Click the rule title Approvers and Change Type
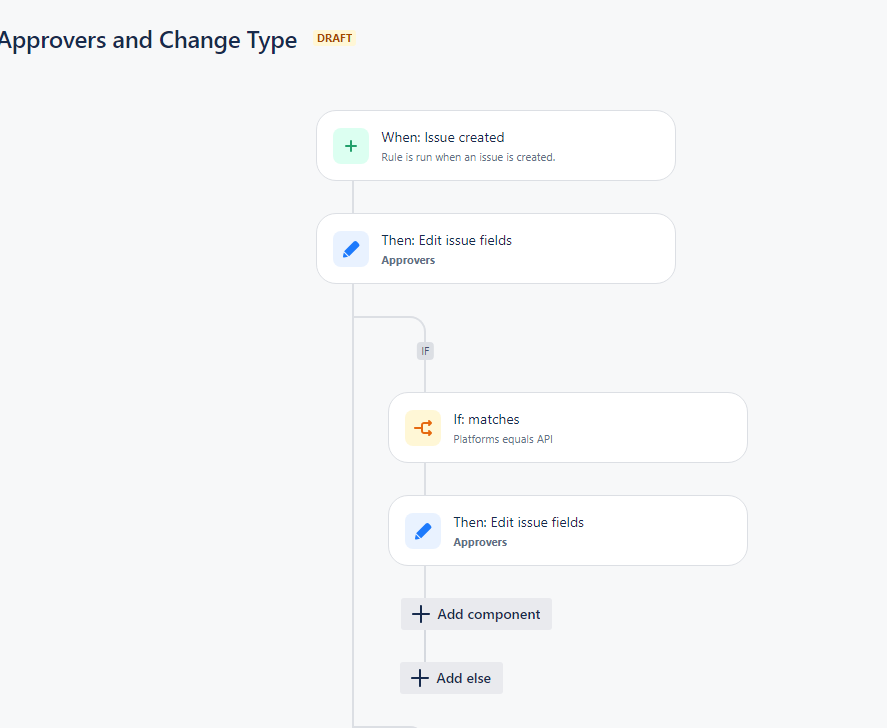This screenshot has width=887, height=728. (147, 41)
